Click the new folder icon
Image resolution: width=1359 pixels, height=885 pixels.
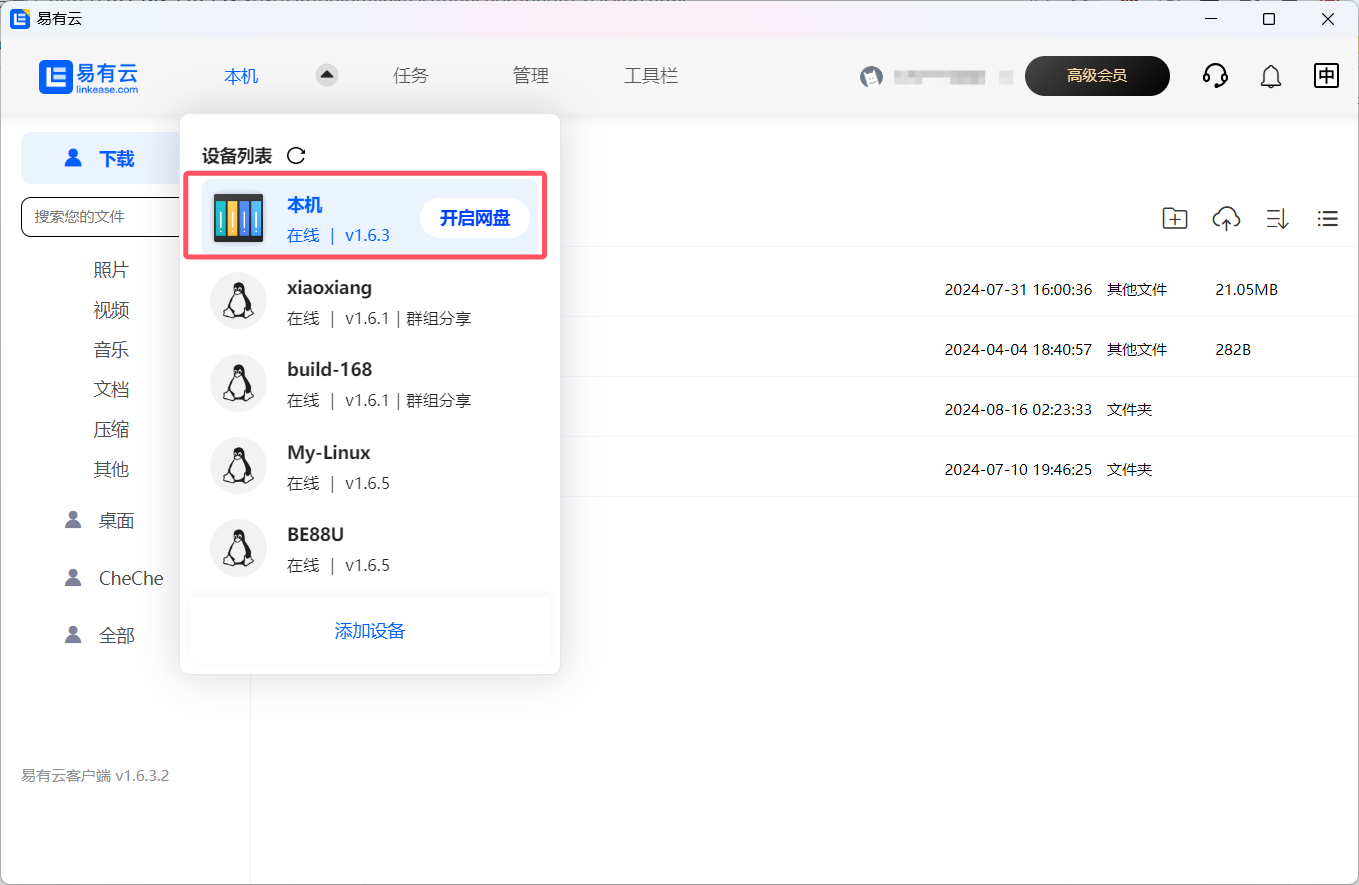point(1174,218)
